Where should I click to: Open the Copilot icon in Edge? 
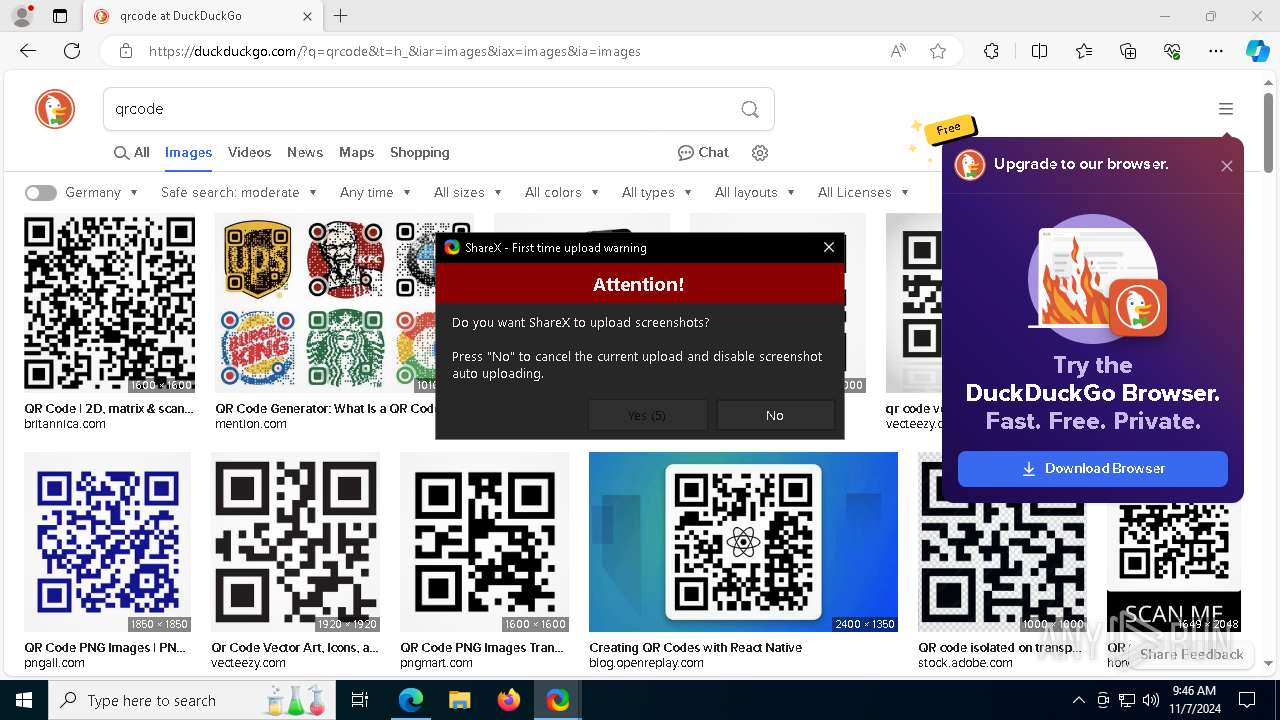pos(1257,51)
